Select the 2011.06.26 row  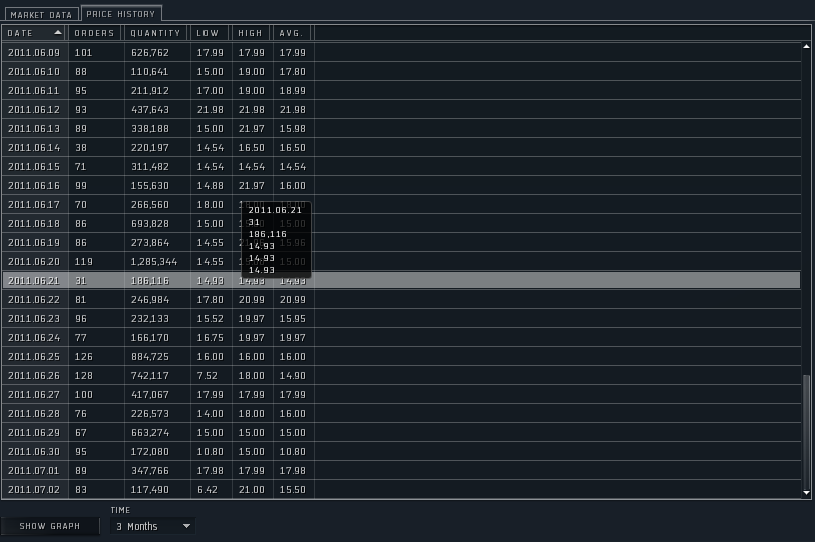(x=400, y=376)
